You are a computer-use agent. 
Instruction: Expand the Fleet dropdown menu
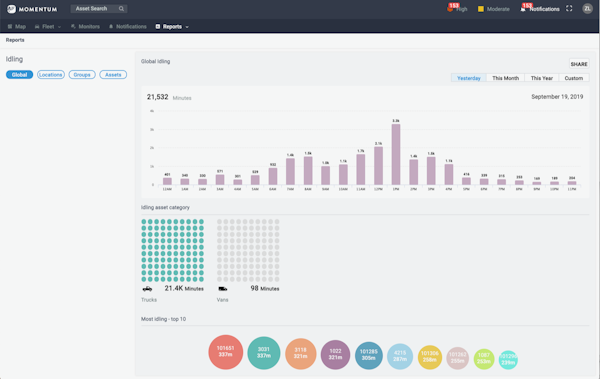(x=47, y=26)
